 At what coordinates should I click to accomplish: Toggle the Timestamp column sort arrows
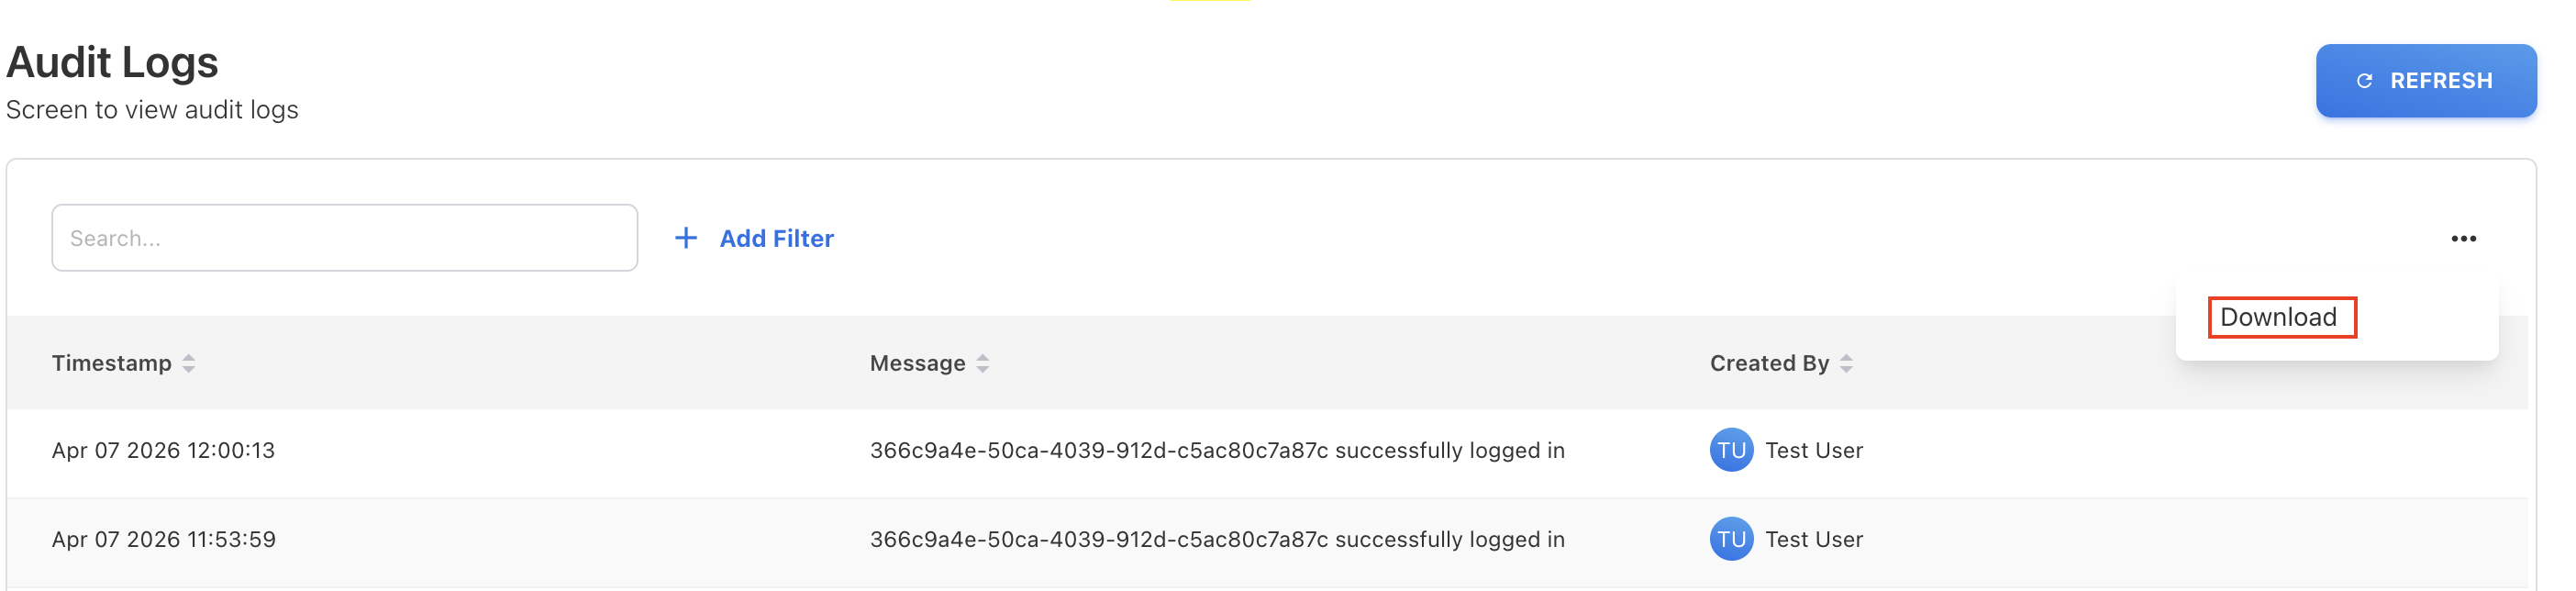[x=189, y=364]
